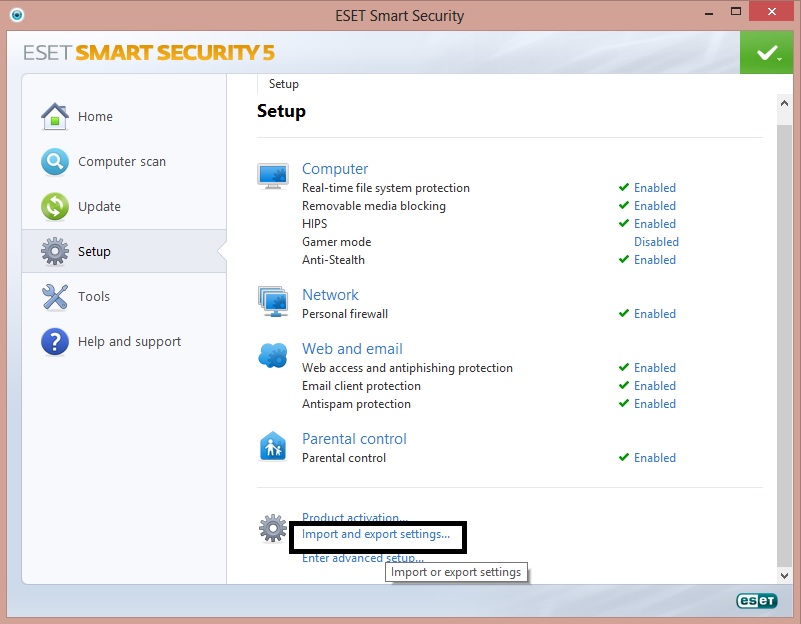Toggle Email client protection Enabled status

(654, 386)
